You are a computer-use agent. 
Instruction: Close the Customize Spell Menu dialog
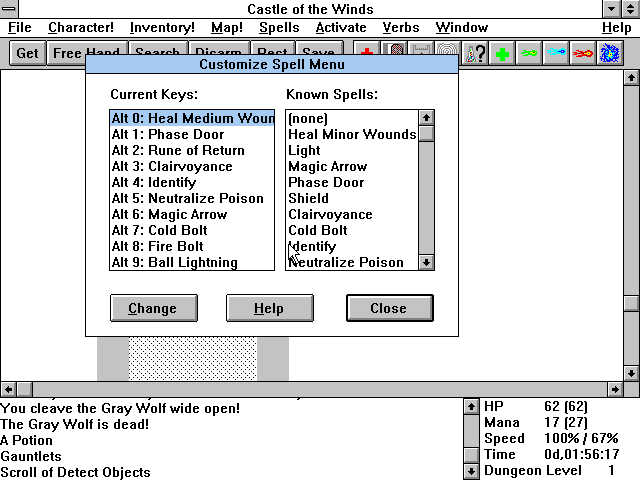click(390, 308)
